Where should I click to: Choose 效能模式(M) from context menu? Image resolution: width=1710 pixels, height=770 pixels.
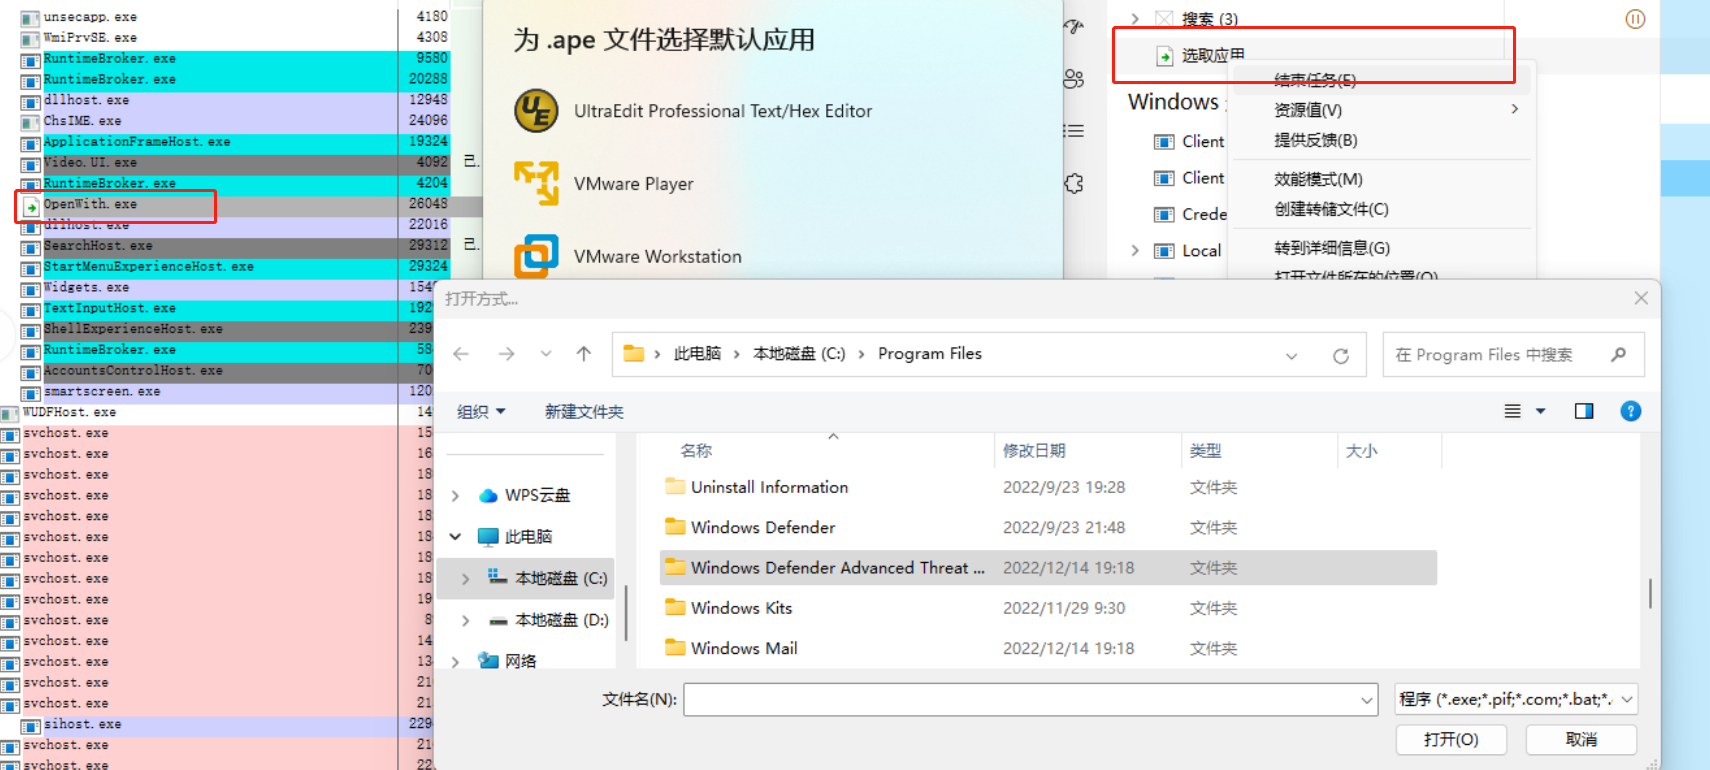pyautogui.click(x=1382, y=179)
